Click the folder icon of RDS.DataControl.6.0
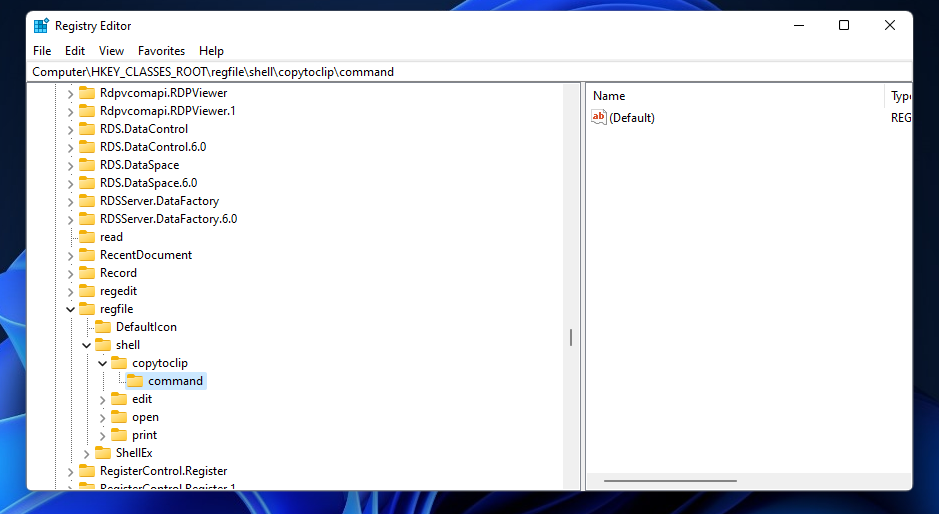 tap(87, 147)
